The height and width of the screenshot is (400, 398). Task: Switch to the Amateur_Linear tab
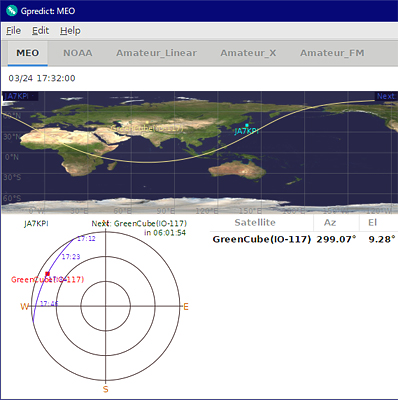(156, 53)
